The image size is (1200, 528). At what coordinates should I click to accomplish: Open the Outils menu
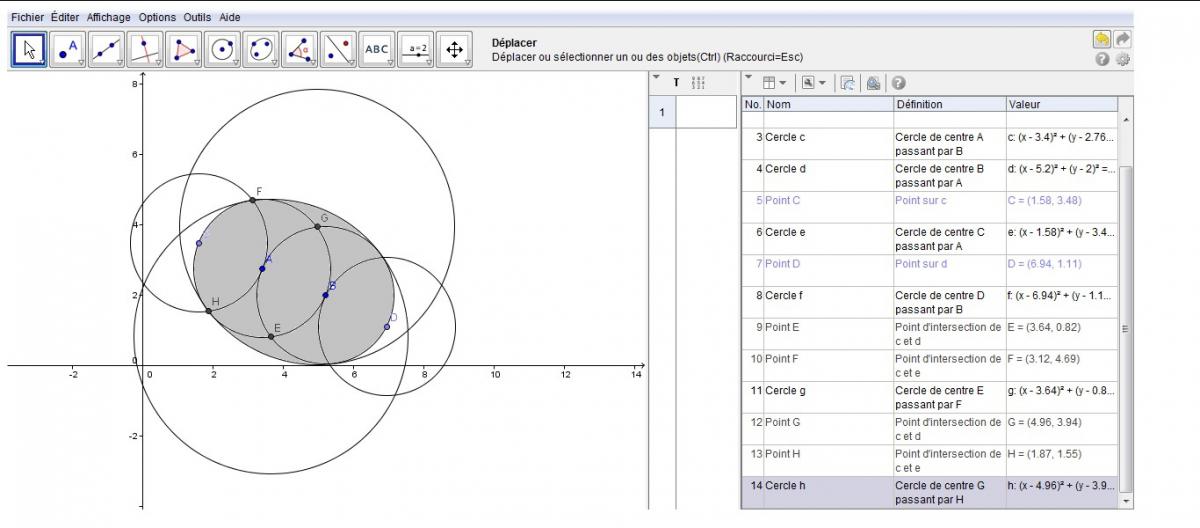tap(197, 17)
